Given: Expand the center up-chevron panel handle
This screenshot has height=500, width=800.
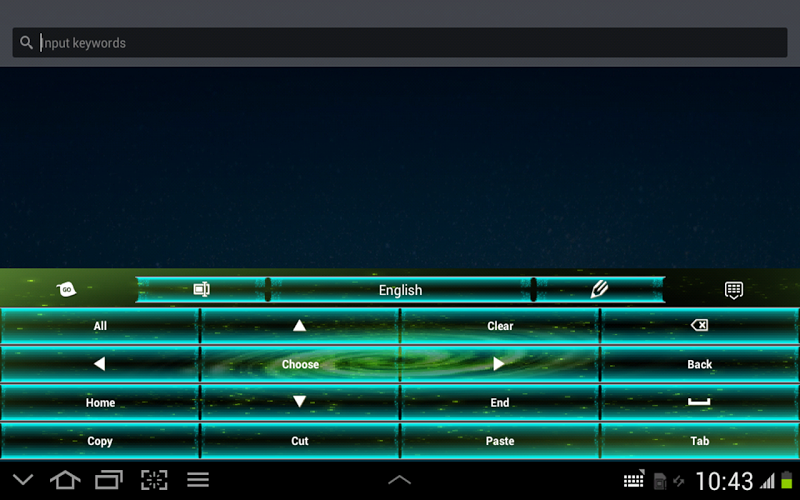Looking at the screenshot, I should 399,480.
